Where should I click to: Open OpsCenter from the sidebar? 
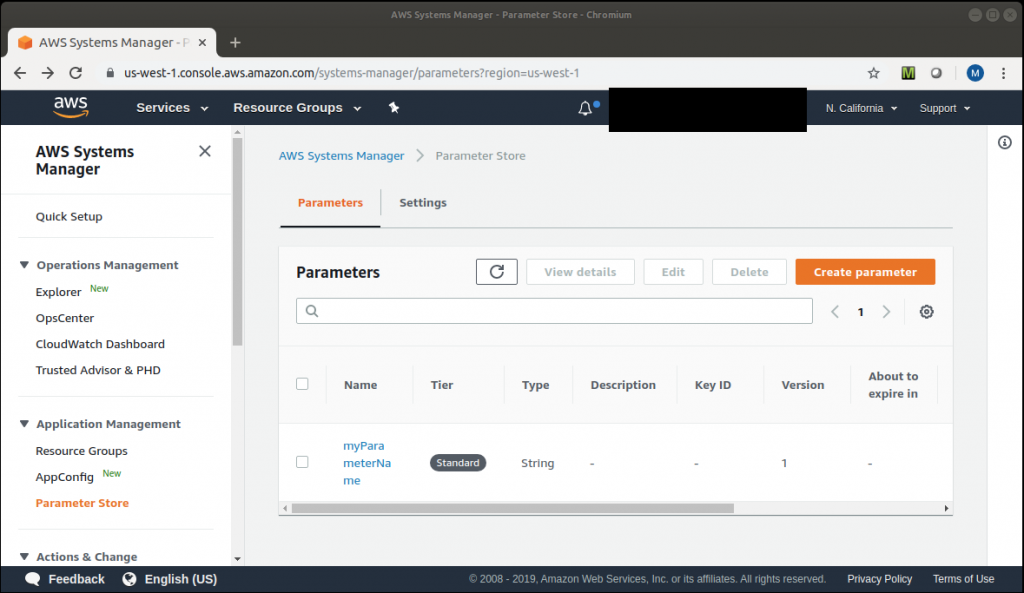[65, 318]
